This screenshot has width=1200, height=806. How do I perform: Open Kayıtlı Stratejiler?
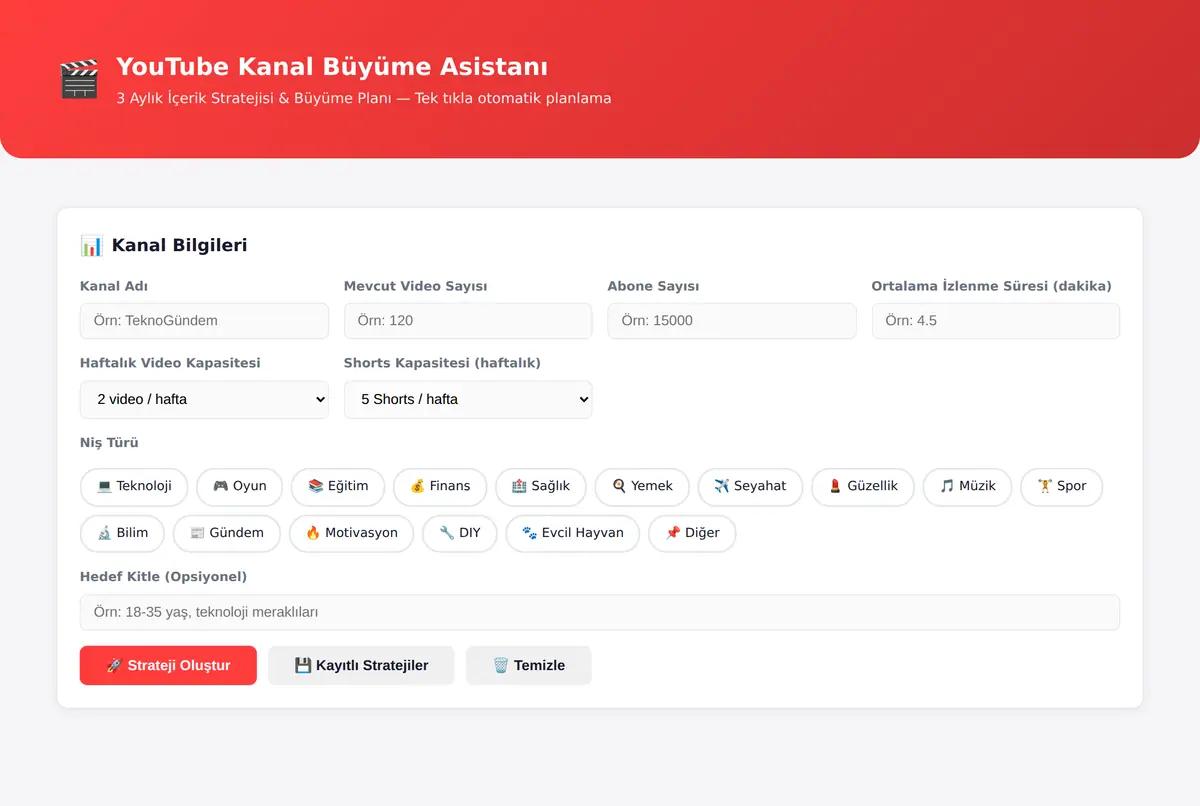[x=361, y=665]
